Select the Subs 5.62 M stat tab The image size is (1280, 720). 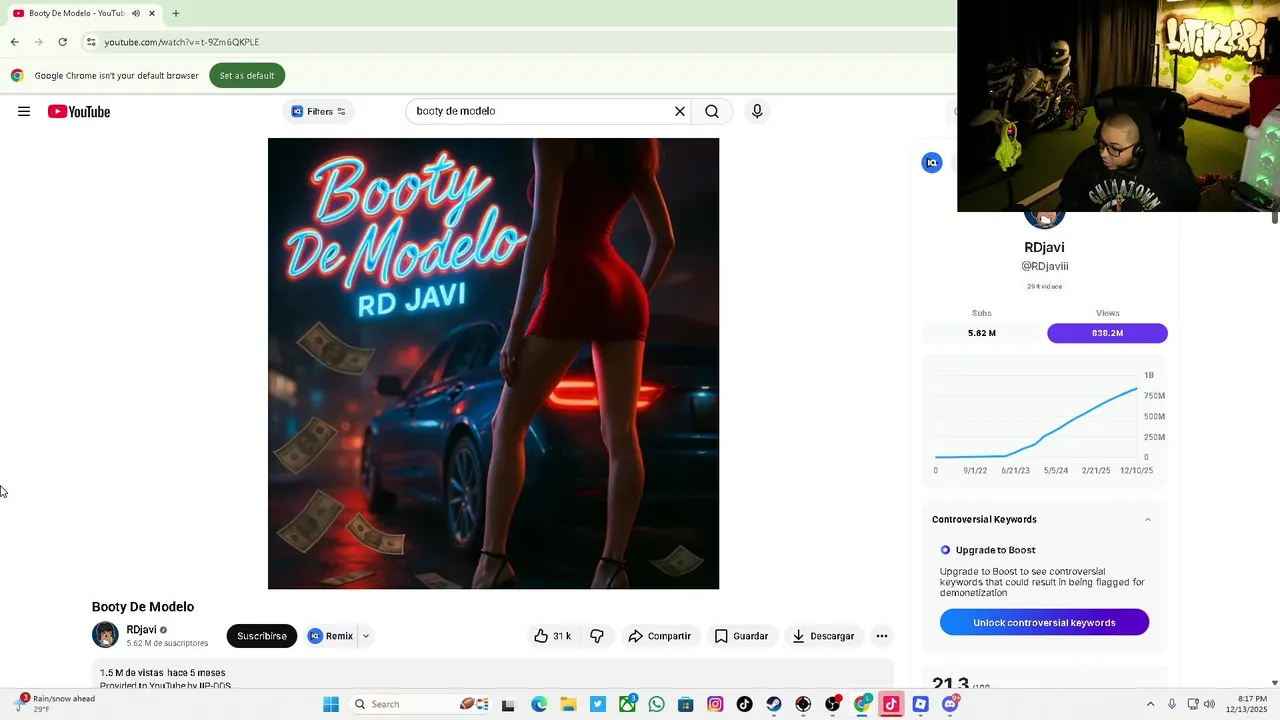(x=982, y=333)
